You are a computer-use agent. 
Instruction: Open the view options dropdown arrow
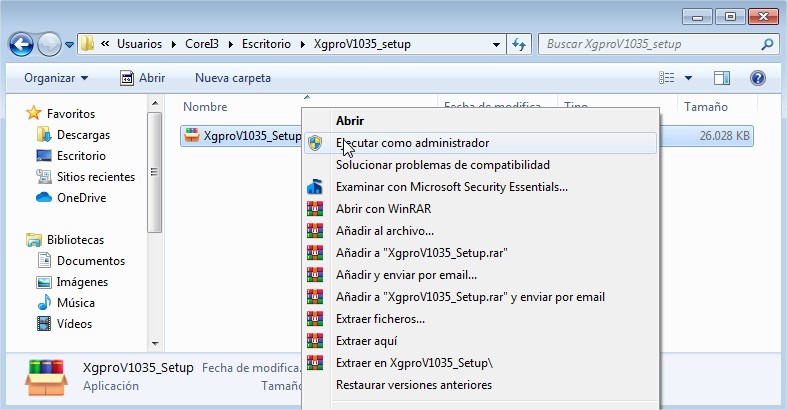pyautogui.click(x=688, y=78)
